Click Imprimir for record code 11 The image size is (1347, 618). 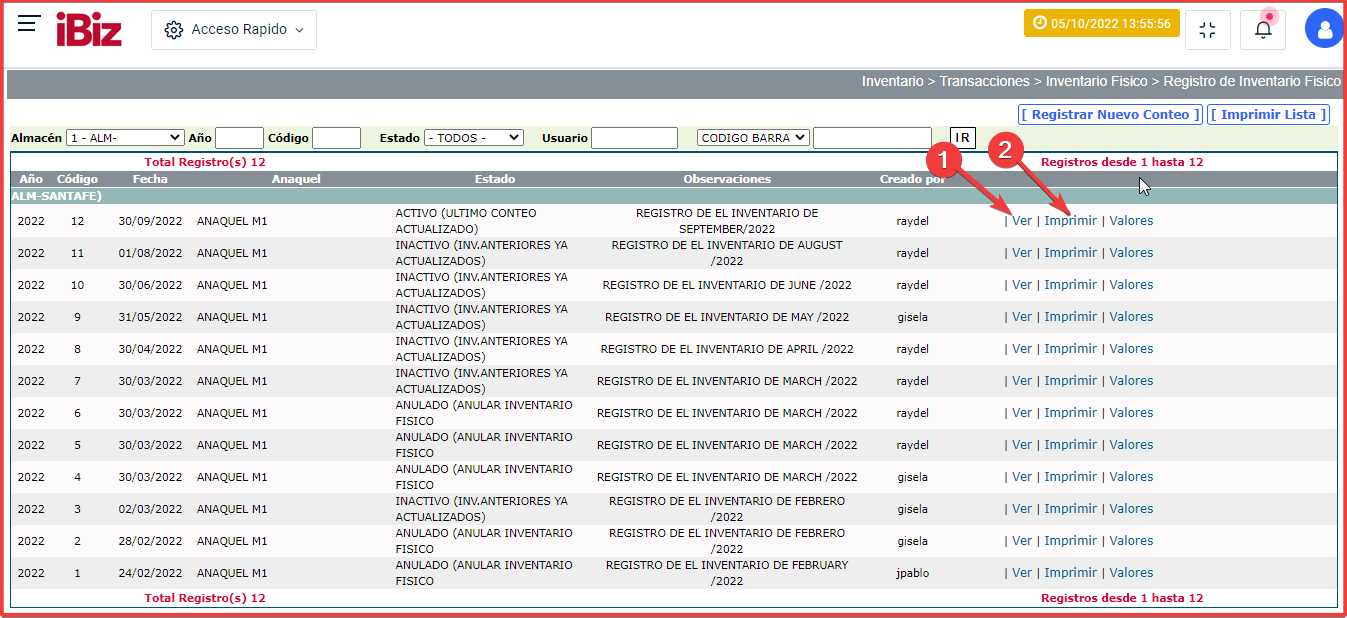click(1070, 253)
